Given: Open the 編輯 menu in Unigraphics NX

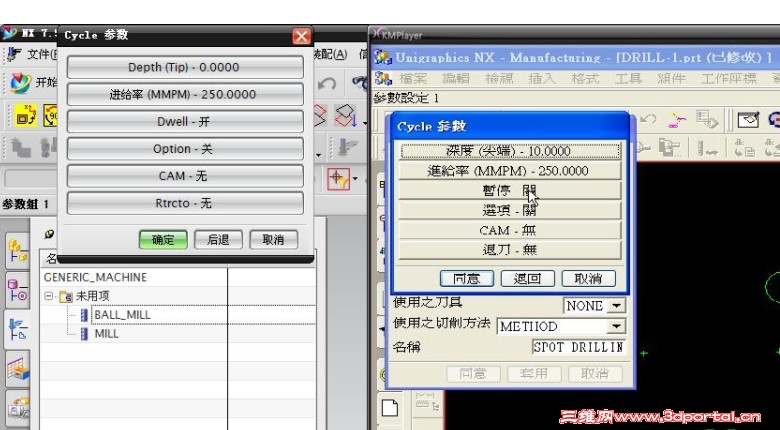Looking at the screenshot, I should [456, 79].
